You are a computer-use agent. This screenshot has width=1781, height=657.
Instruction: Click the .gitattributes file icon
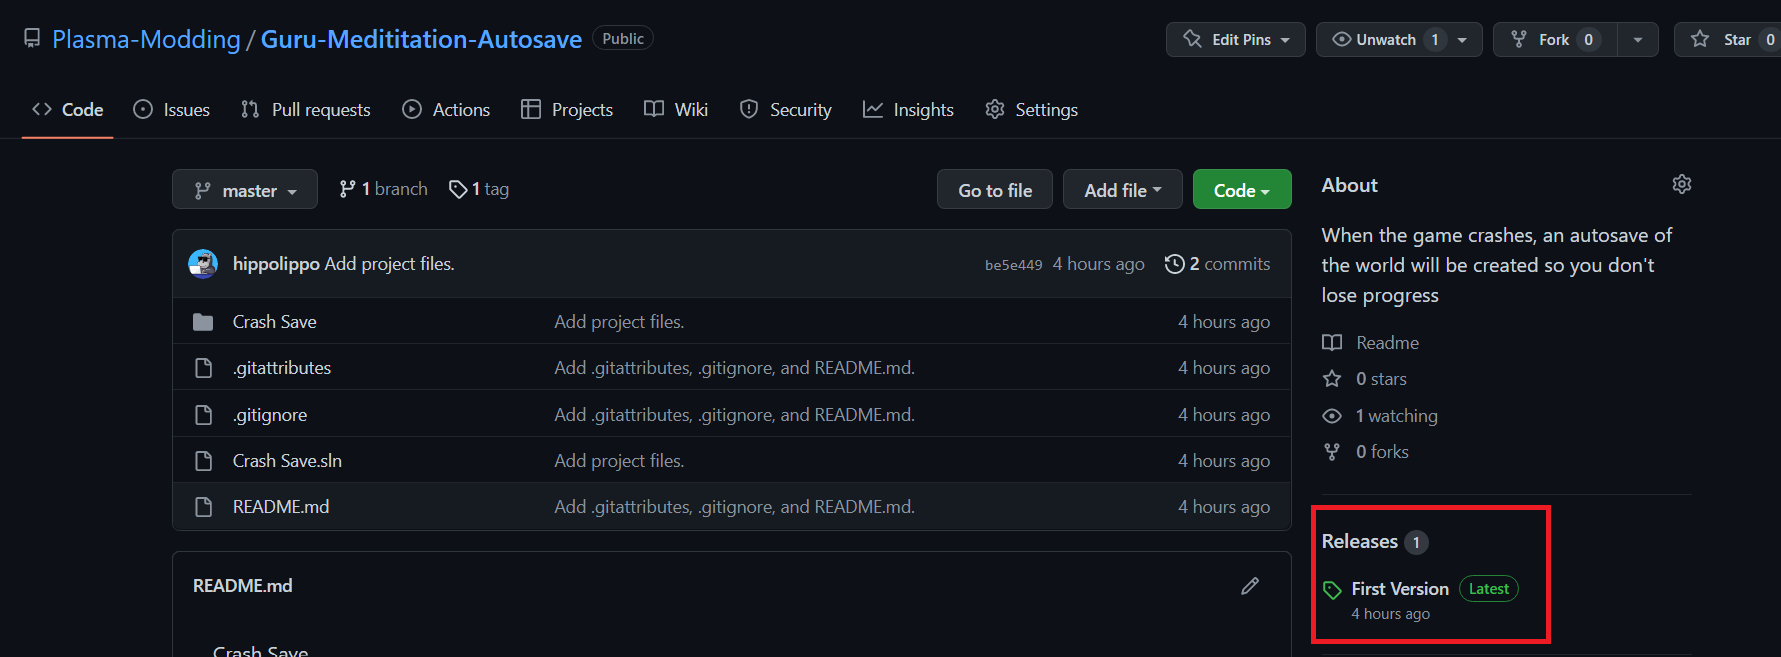(203, 368)
